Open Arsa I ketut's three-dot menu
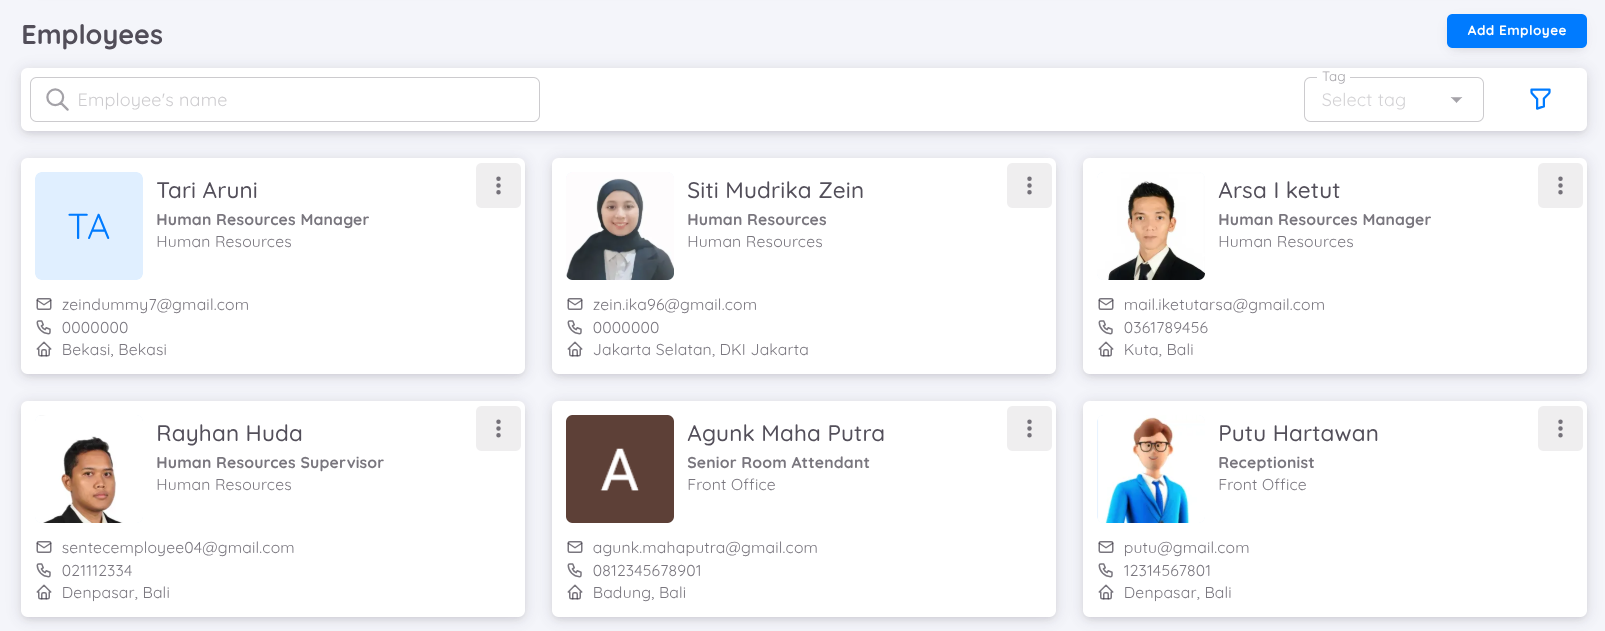Image resolution: width=1605 pixels, height=631 pixels. (x=1560, y=186)
